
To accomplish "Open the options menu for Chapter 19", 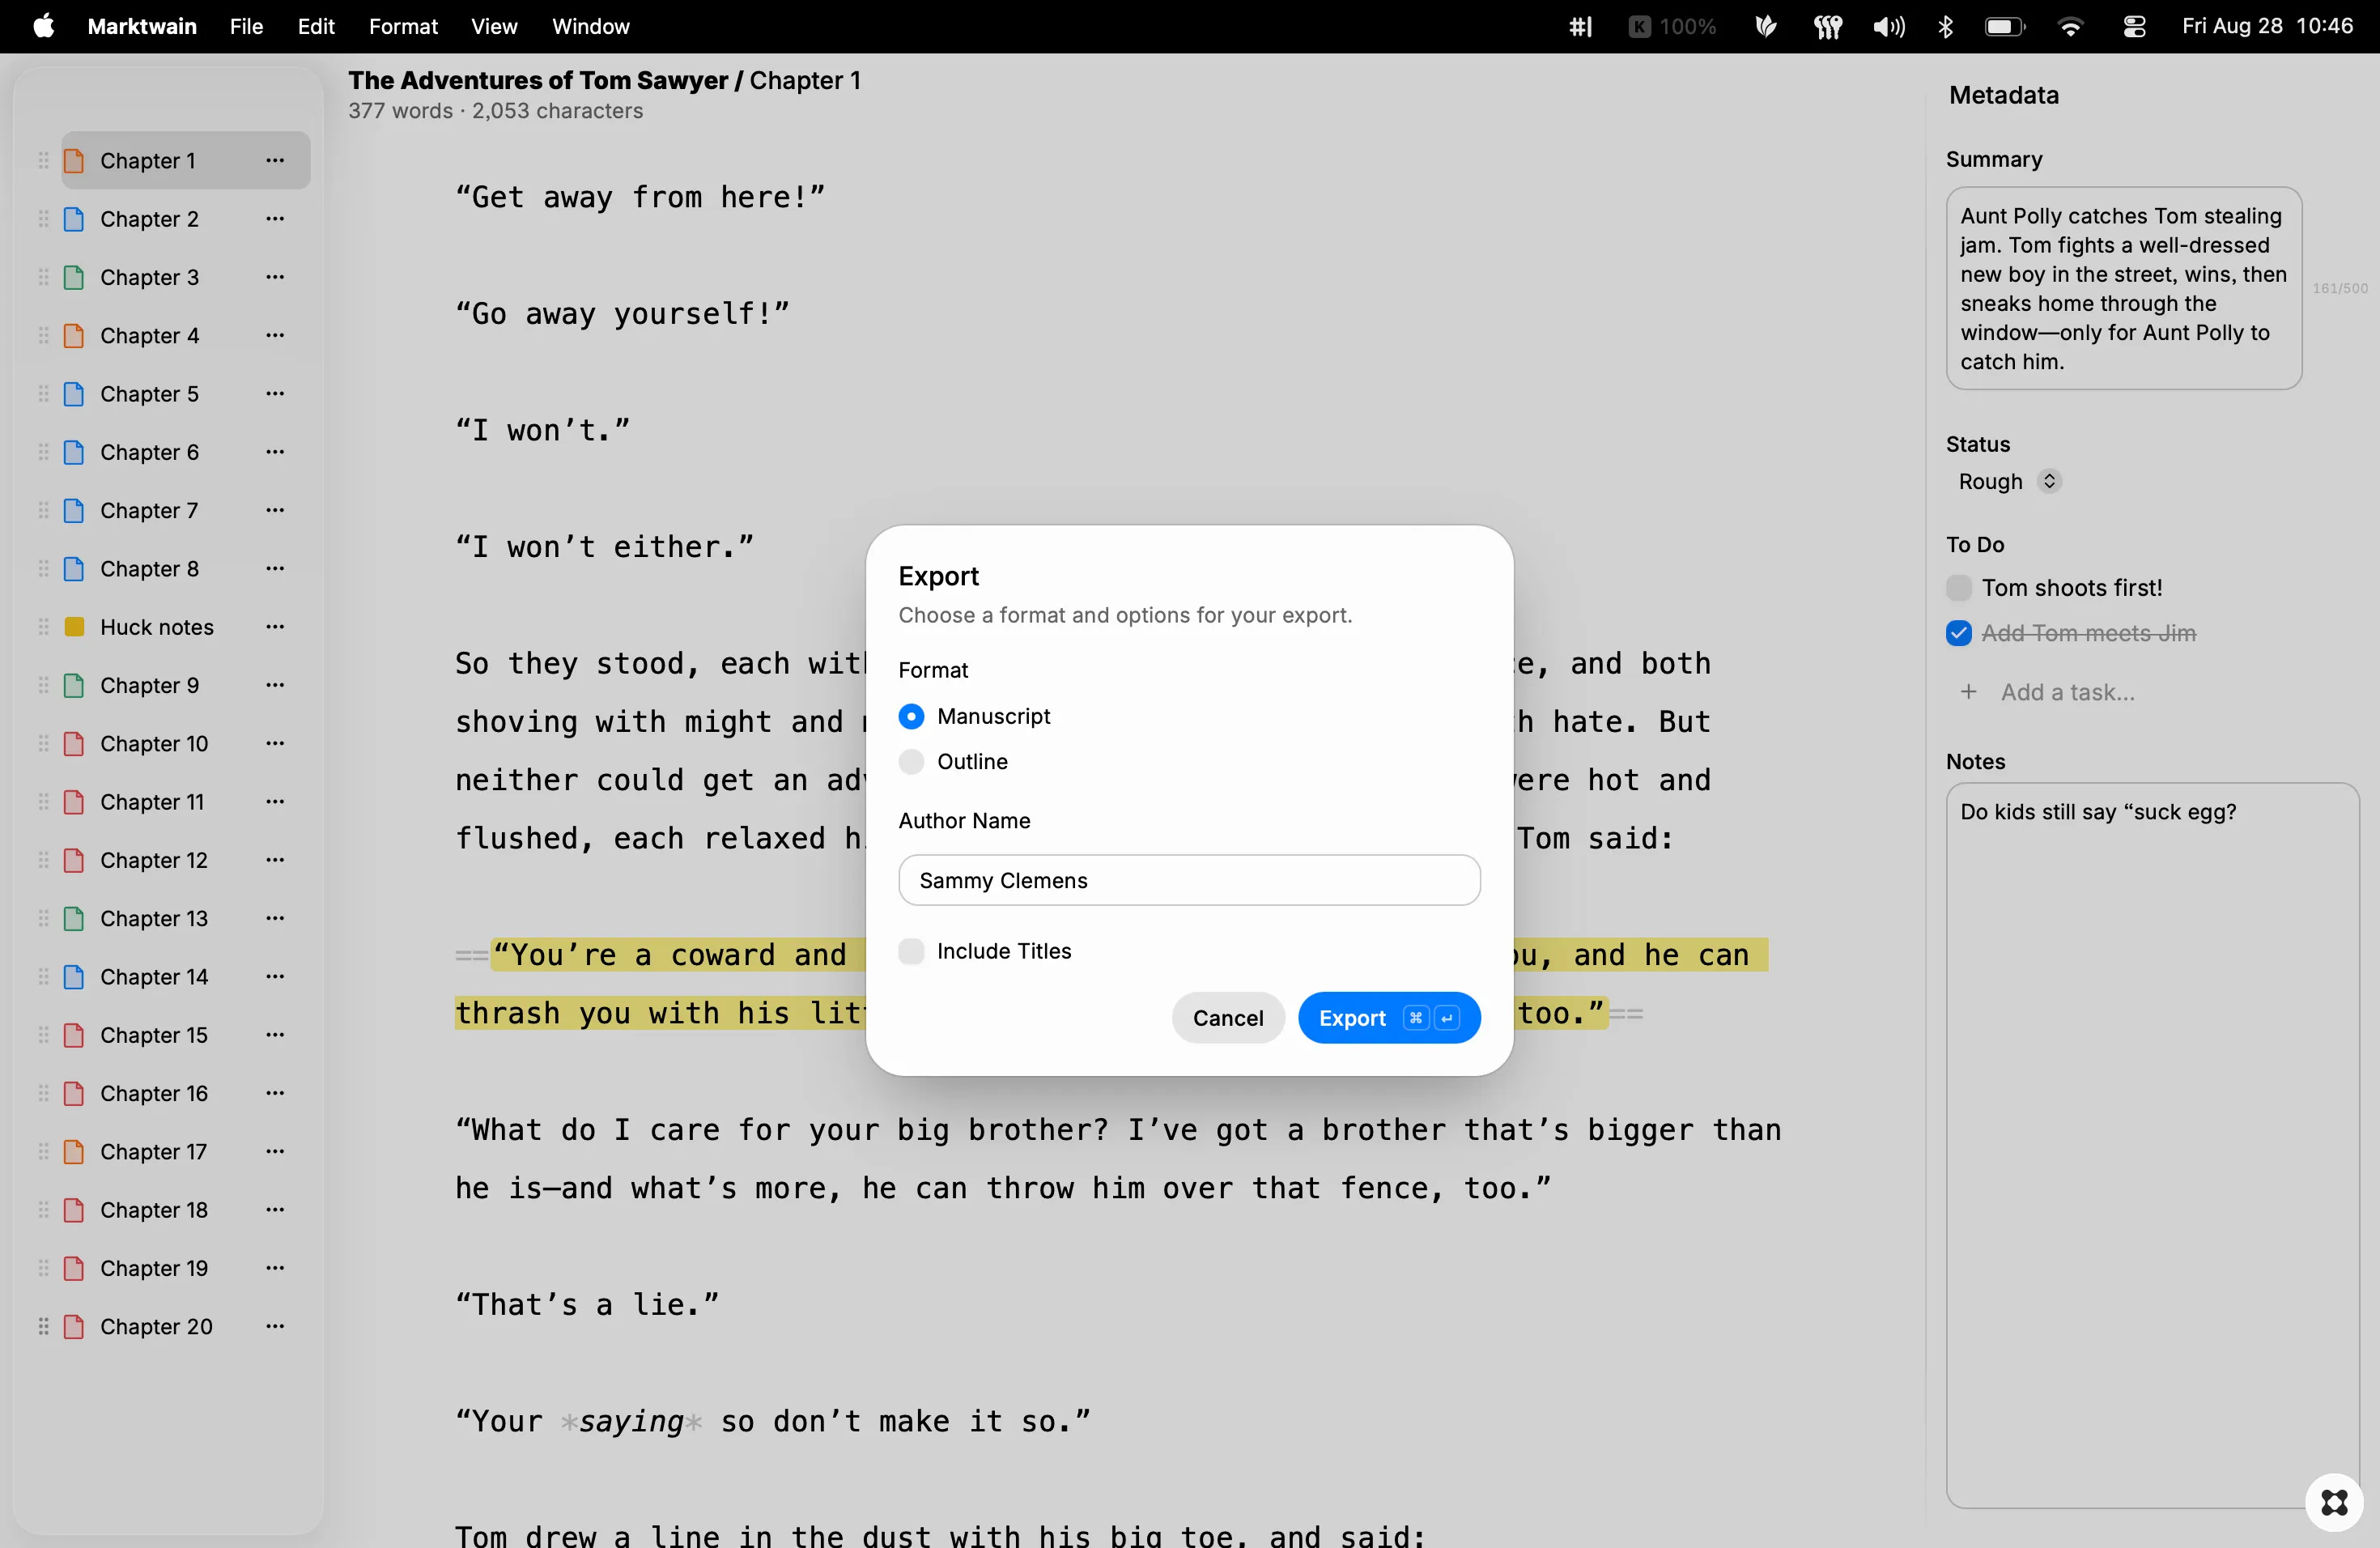I will coord(275,1267).
